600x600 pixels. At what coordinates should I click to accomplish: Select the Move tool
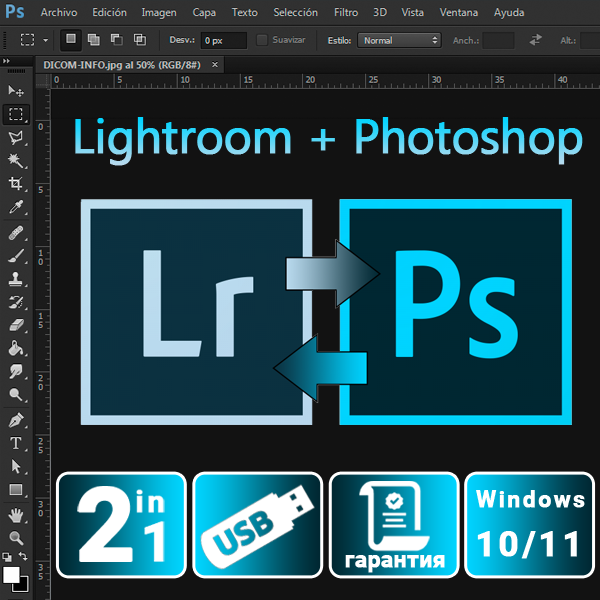(16, 91)
